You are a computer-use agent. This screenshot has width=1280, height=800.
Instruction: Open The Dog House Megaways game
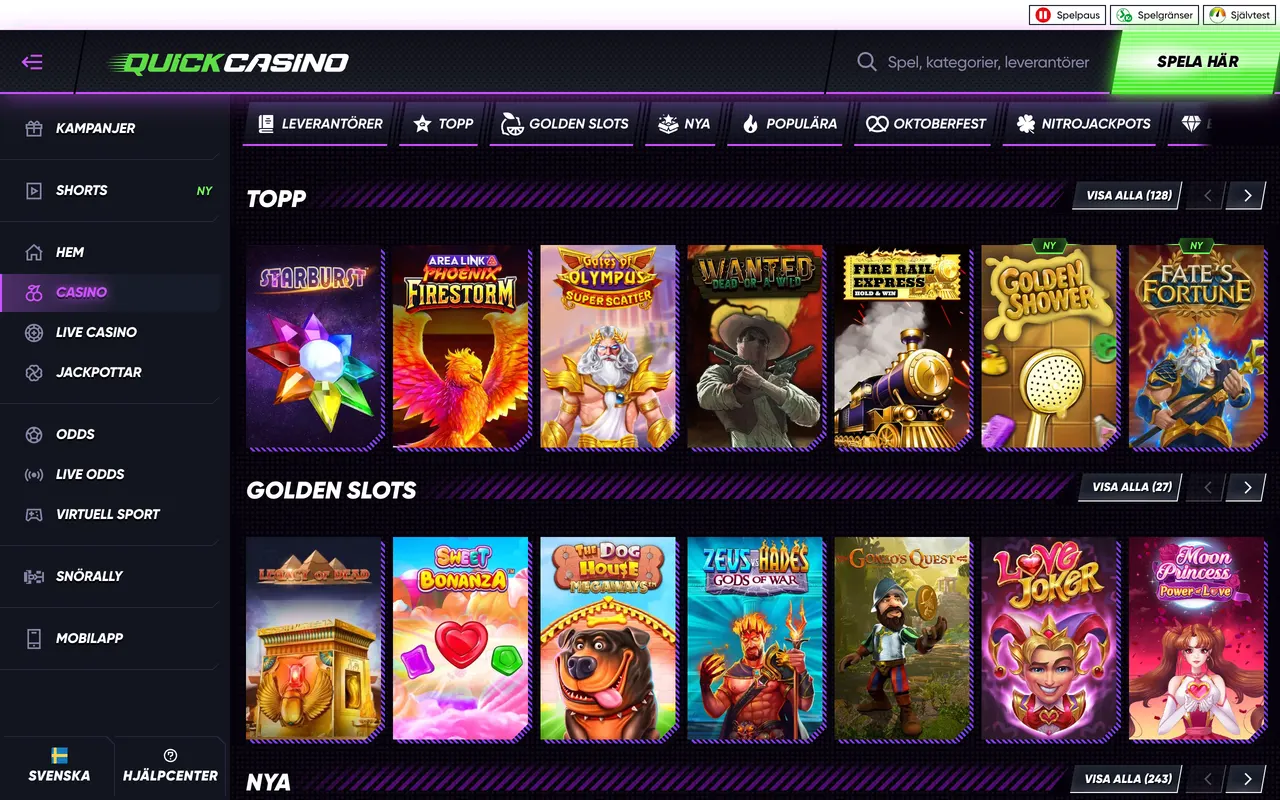(x=608, y=639)
